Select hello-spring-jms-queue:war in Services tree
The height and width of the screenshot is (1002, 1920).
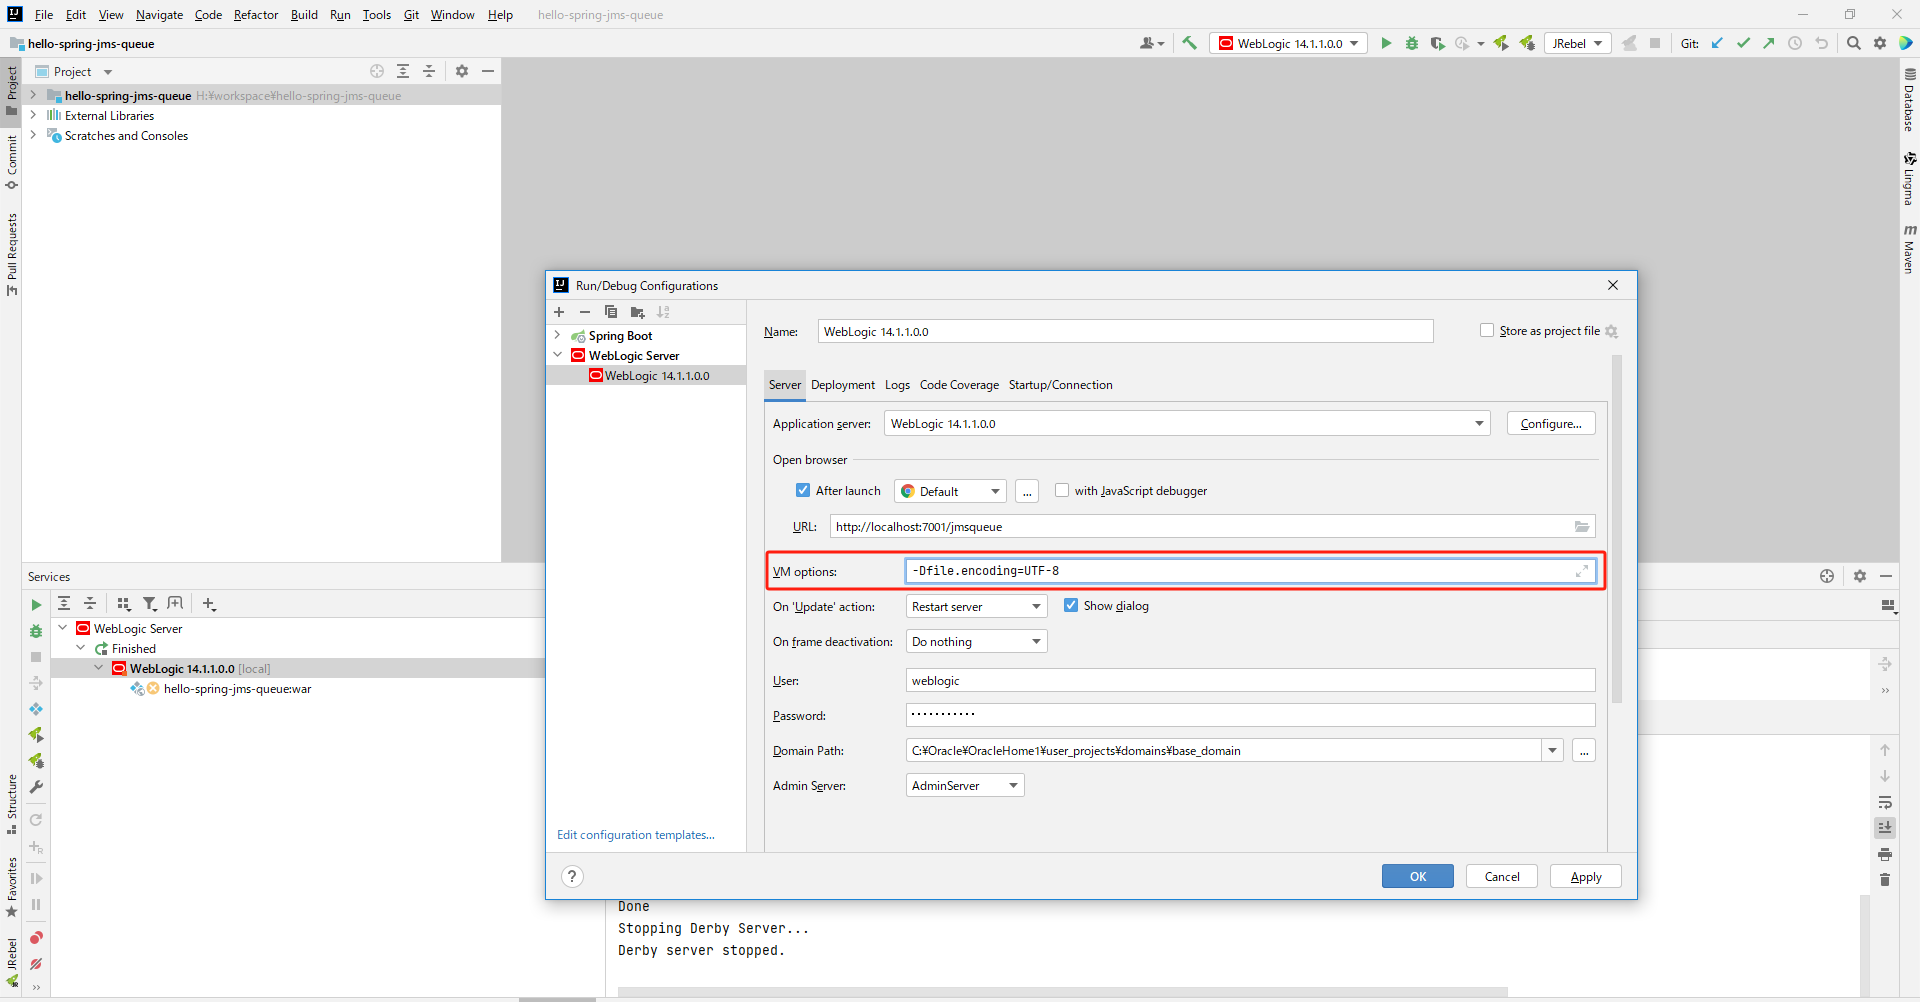pos(237,689)
